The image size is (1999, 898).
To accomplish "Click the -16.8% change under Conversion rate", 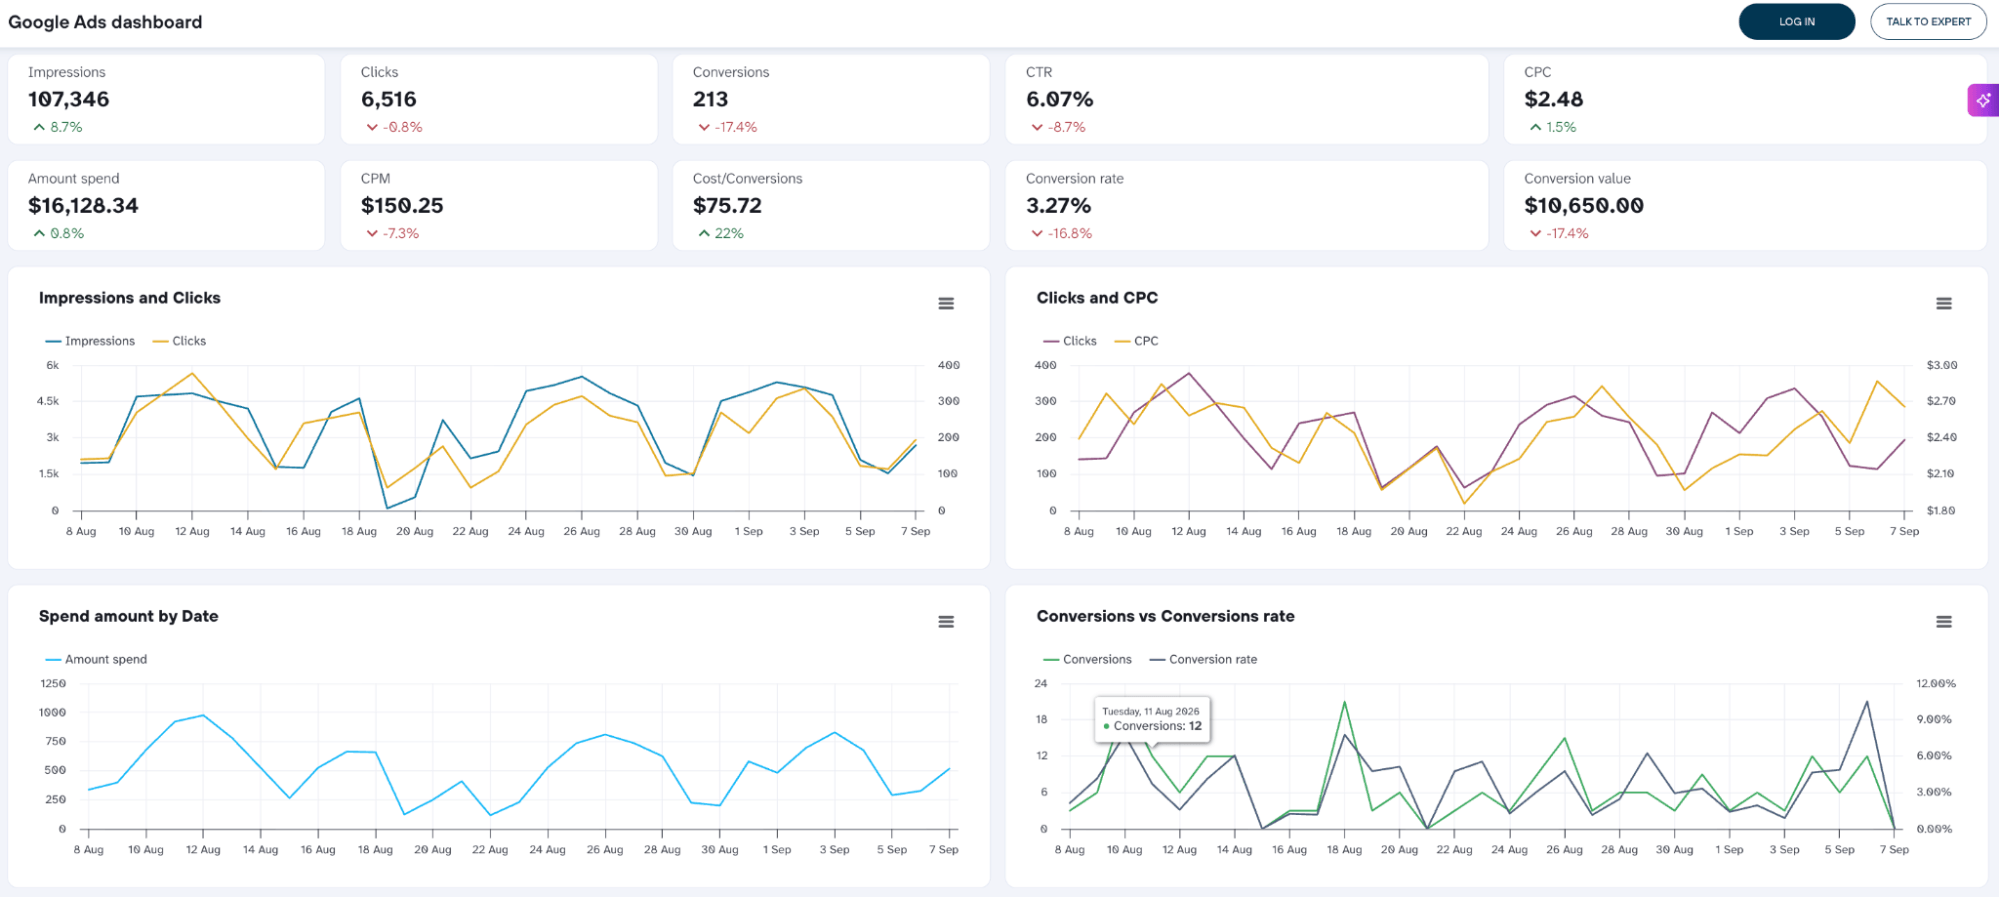I will pyautogui.click(x=1061, y=233).
